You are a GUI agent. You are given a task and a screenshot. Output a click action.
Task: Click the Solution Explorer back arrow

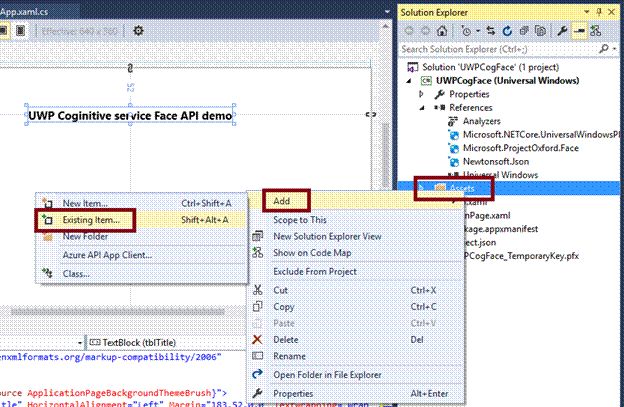click(x=409, y=31)
